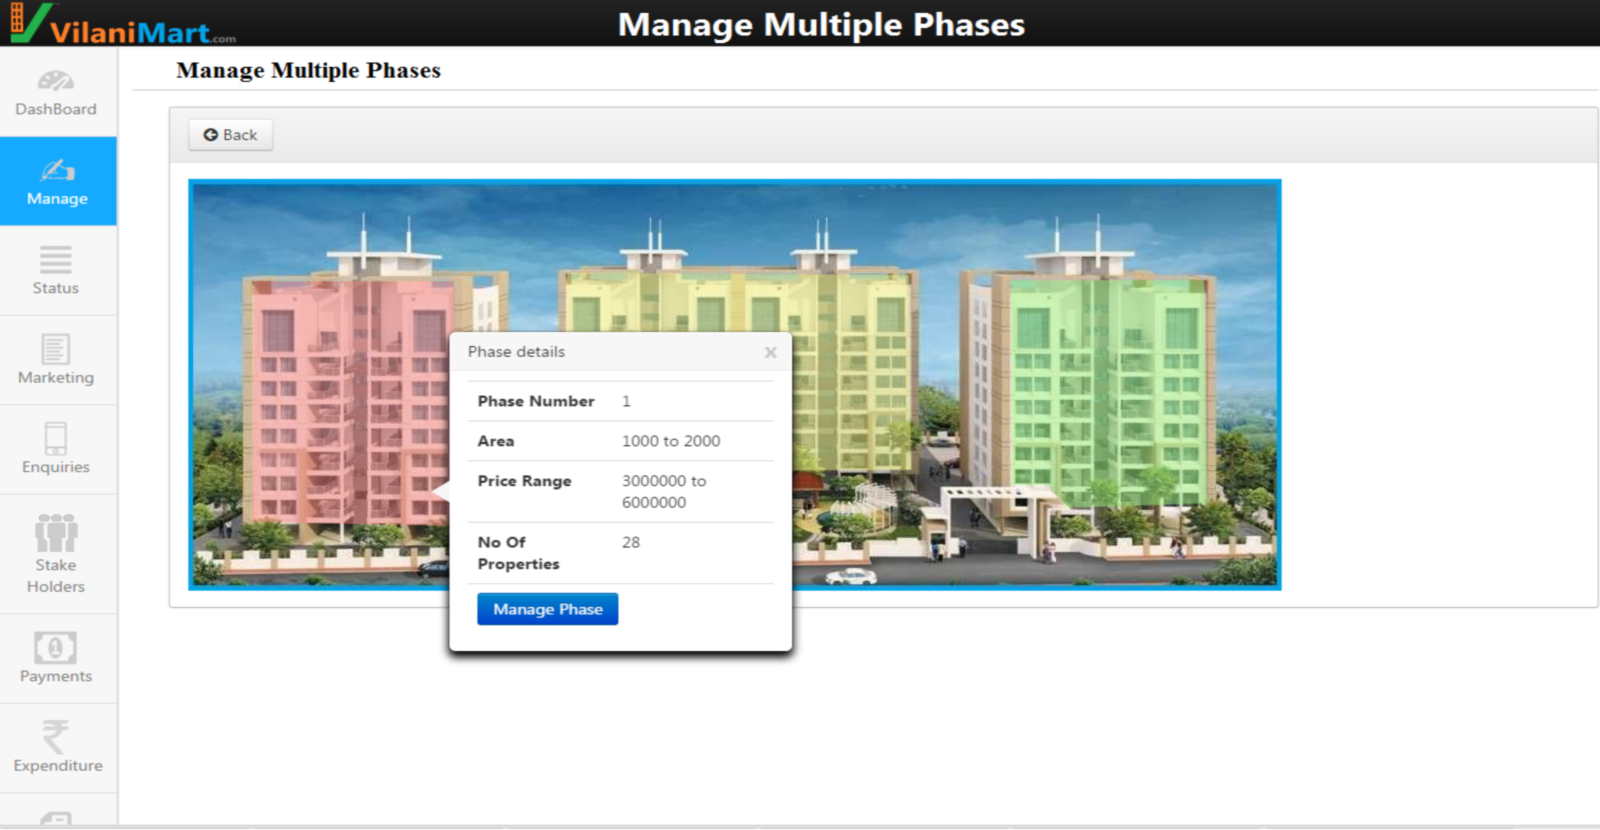
Task: Close the Phase details popup
Action: tap(770, 352)
